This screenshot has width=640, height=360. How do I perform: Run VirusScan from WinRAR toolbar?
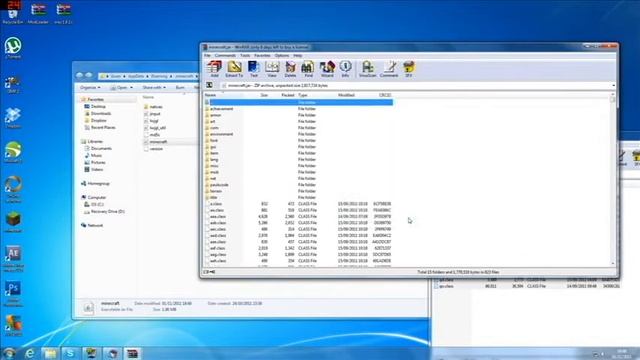coord(367,69)
